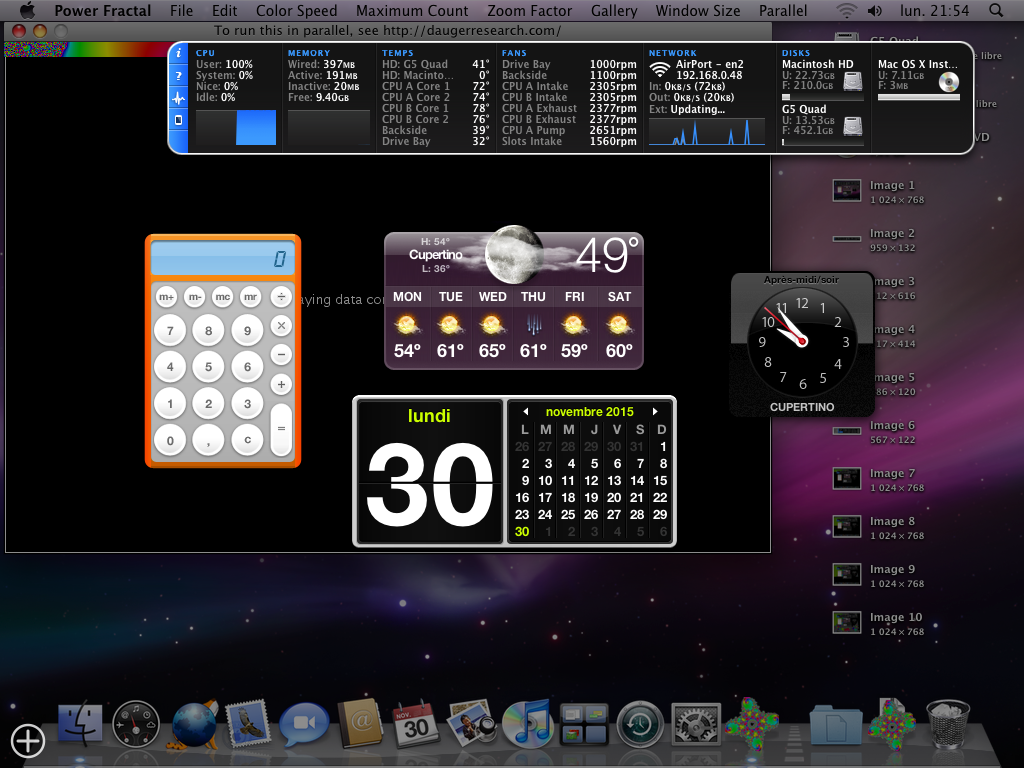Click the volume icon in menu bar
The image size is (1024, 768).
coord(874,10)
